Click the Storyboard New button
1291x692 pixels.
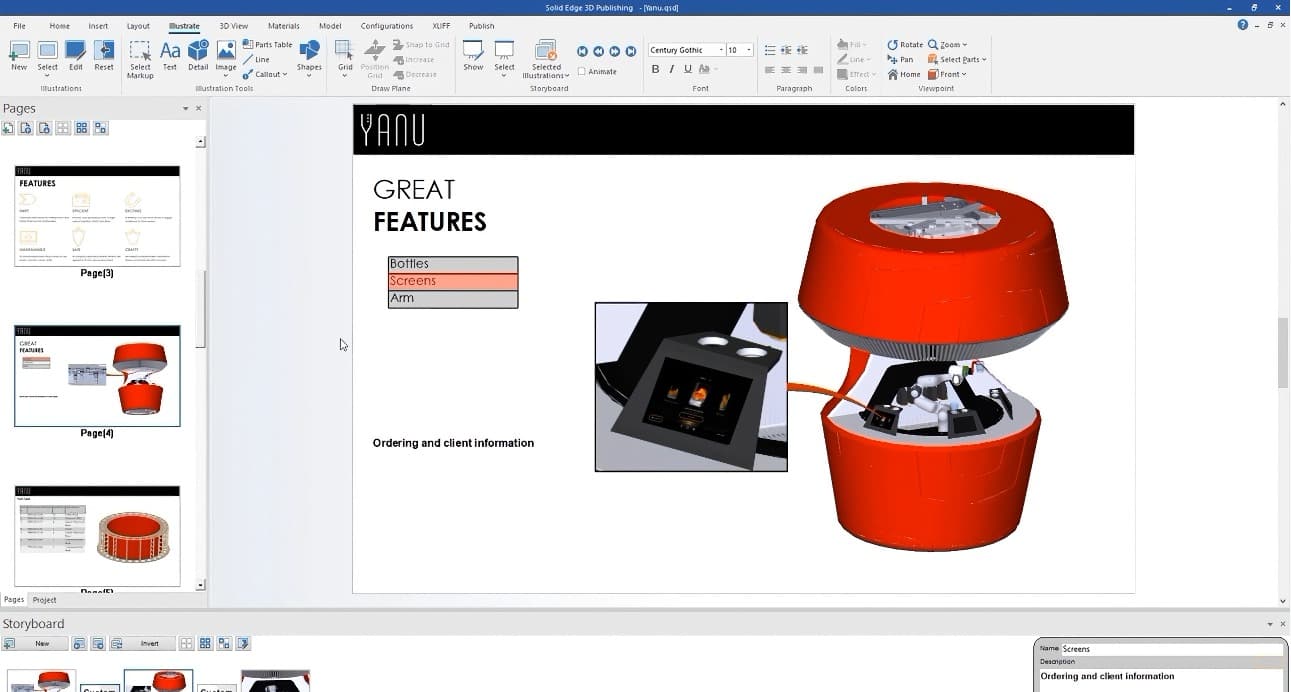(36, 644)
